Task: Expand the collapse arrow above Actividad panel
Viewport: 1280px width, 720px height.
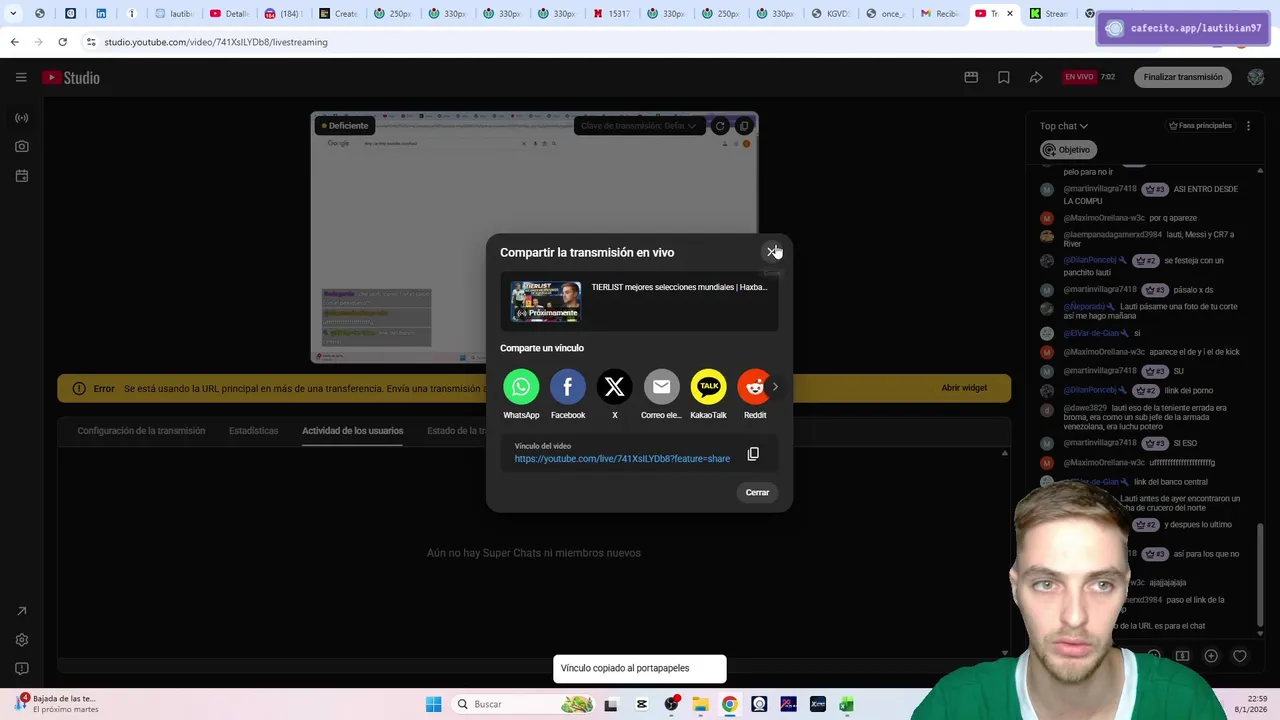Action: (1005, 454)
